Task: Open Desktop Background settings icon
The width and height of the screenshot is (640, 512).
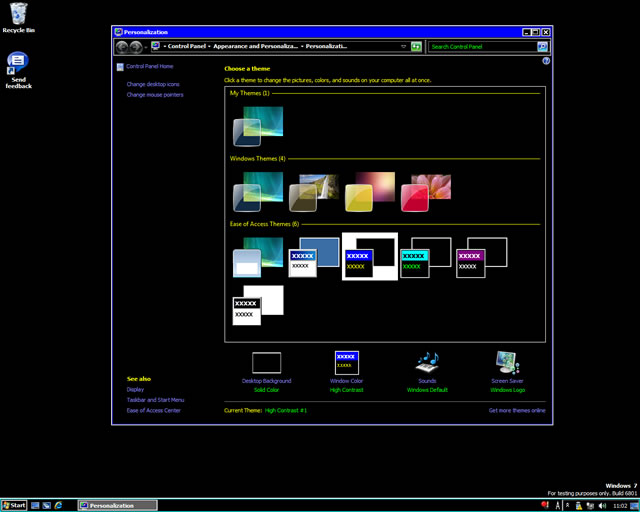Action: click(267, 363)
